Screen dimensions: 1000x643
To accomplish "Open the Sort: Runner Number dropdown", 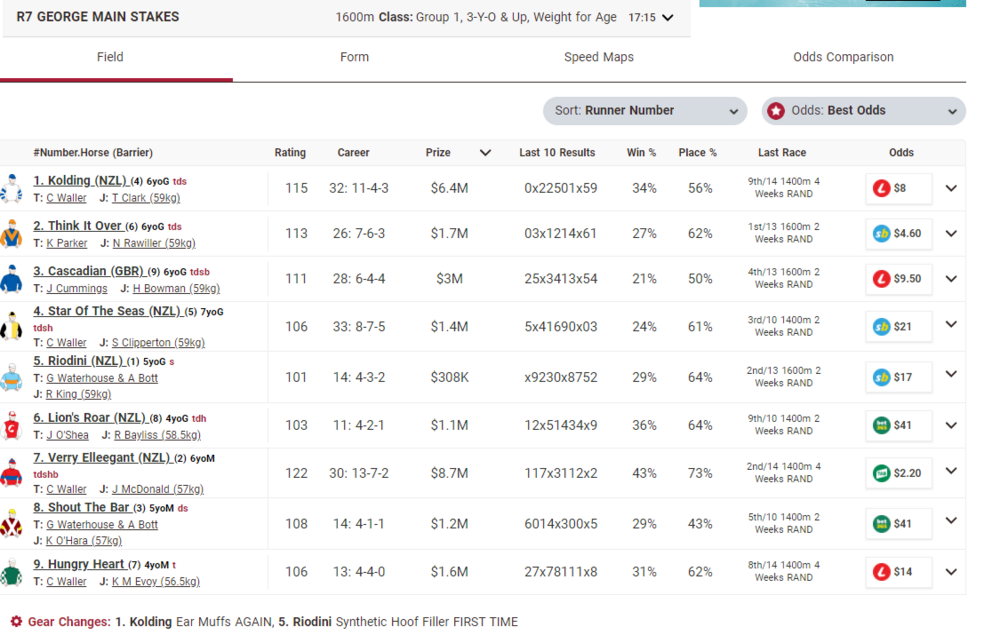I will click(x=645, y=111).
